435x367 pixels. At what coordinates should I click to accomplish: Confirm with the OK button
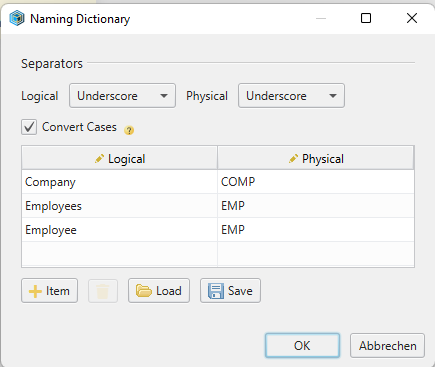pos(302,346)
